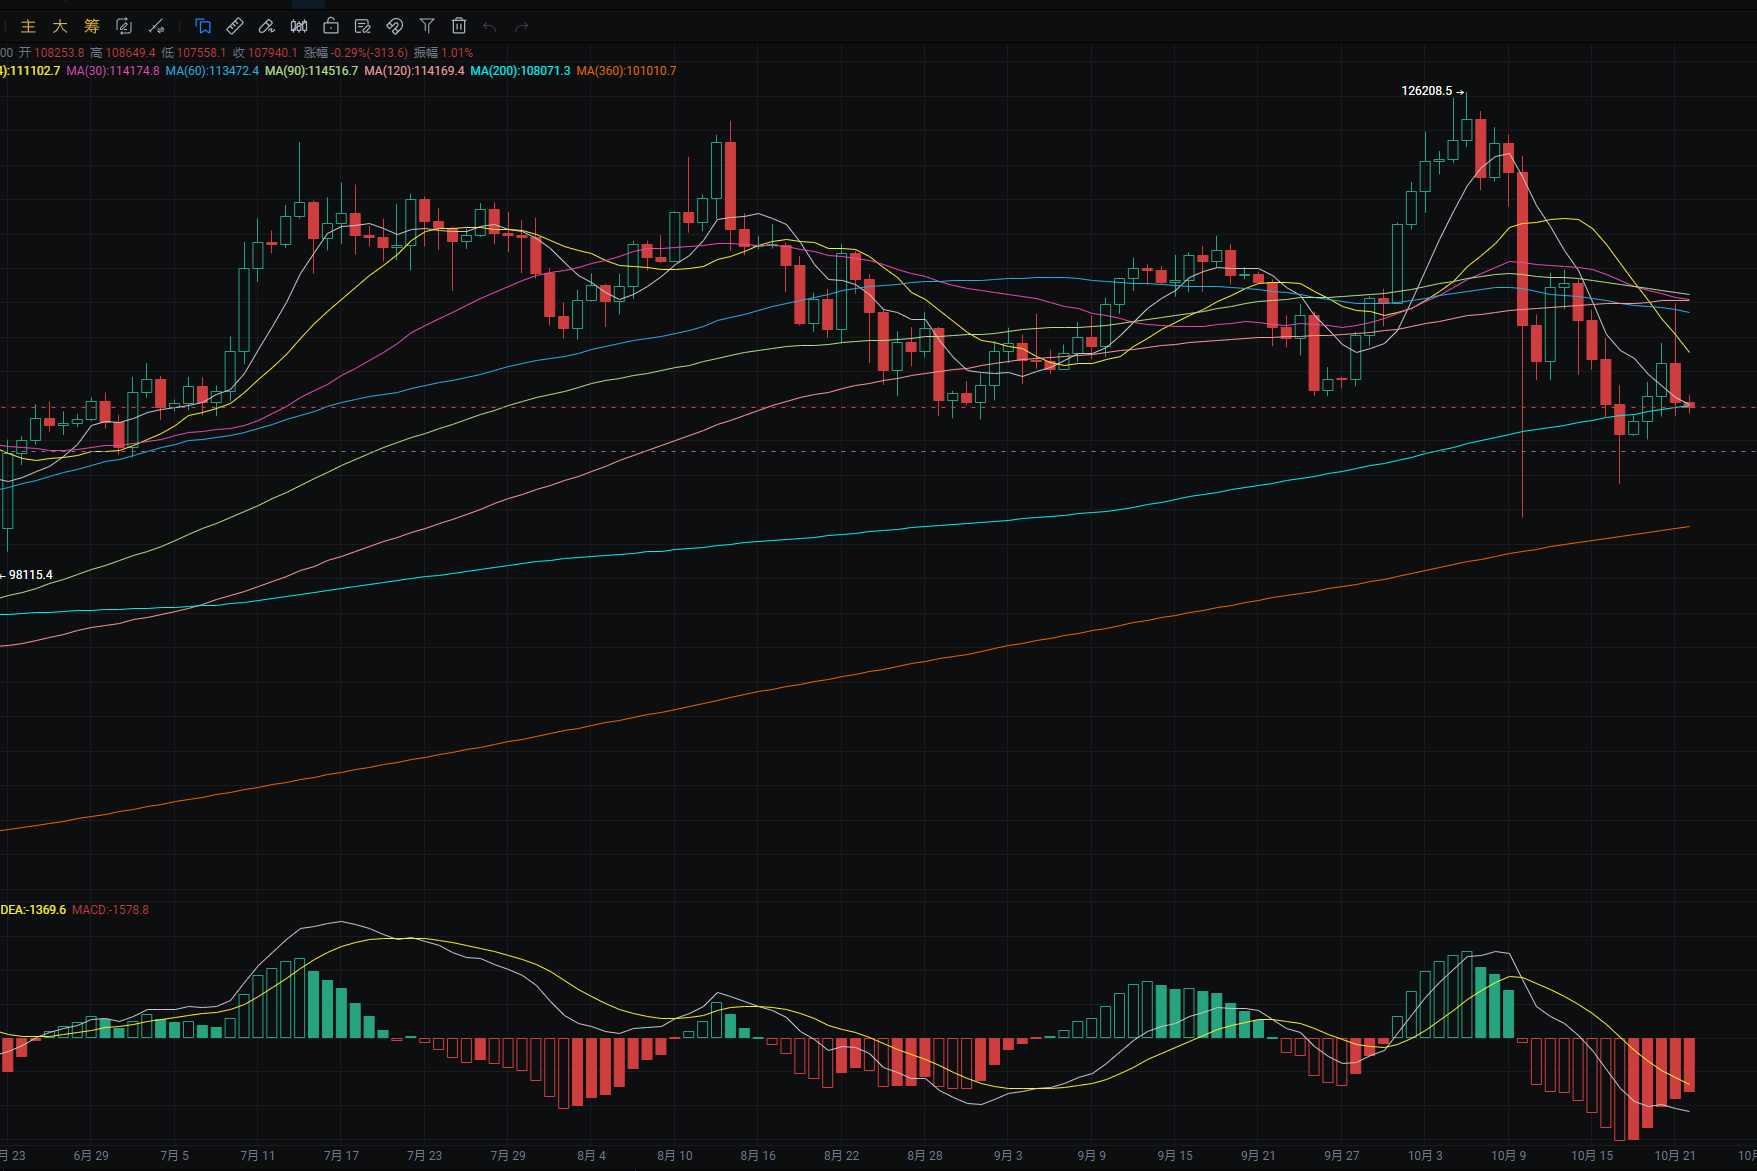This screenshot has width=1757, height=1171.
Task: Click the MA(200) indicator label
Action: pos(520,71)
